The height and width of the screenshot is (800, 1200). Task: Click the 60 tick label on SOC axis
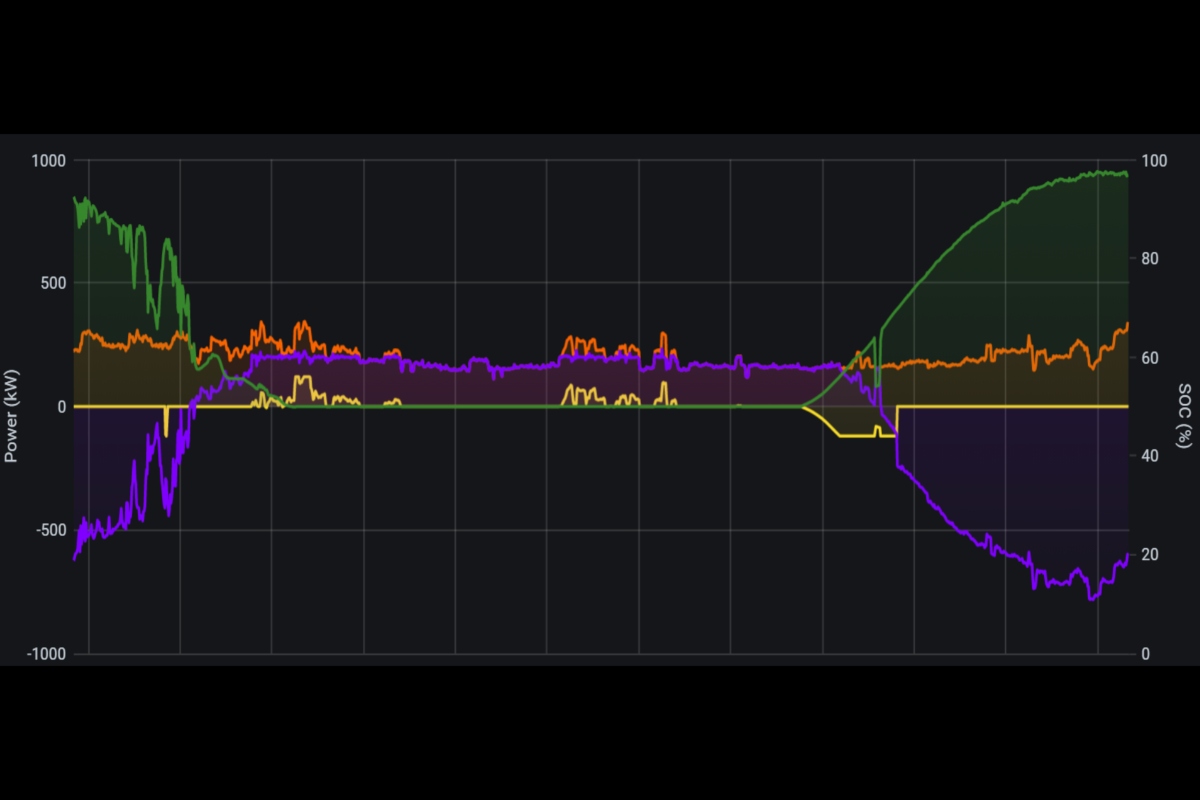(1149, 358)
